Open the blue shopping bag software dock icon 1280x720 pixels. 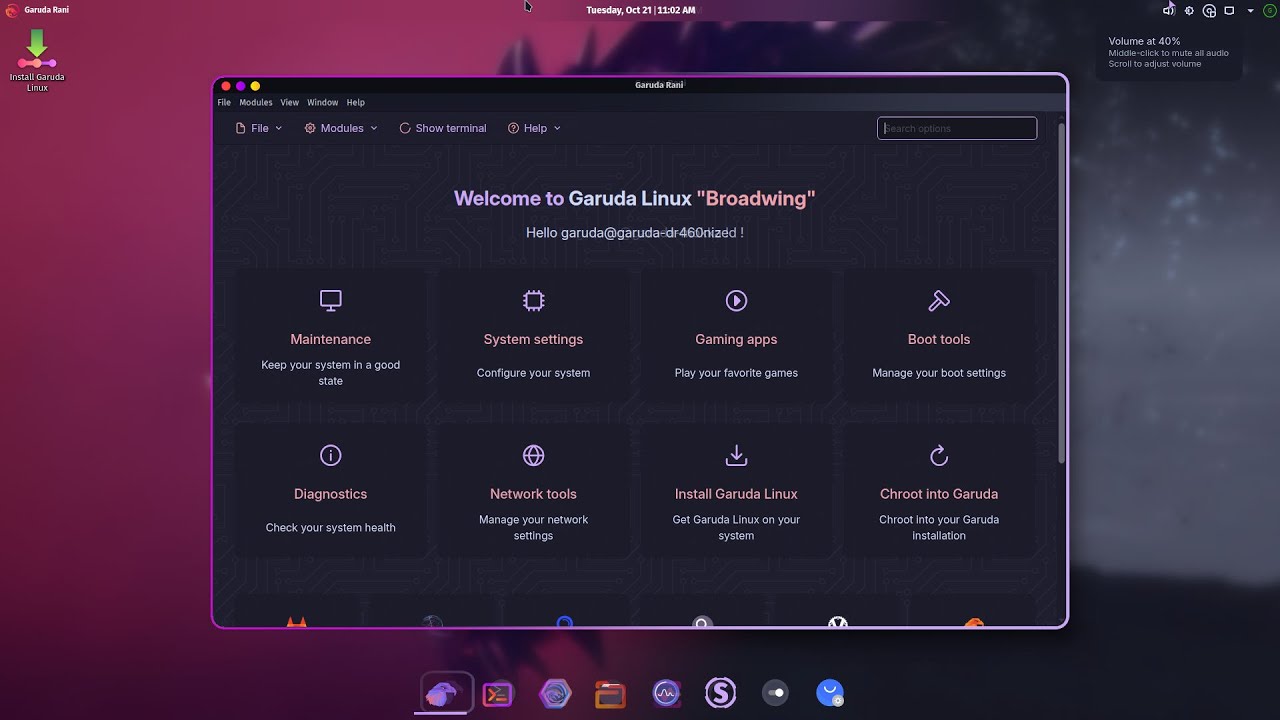[830, 693]
